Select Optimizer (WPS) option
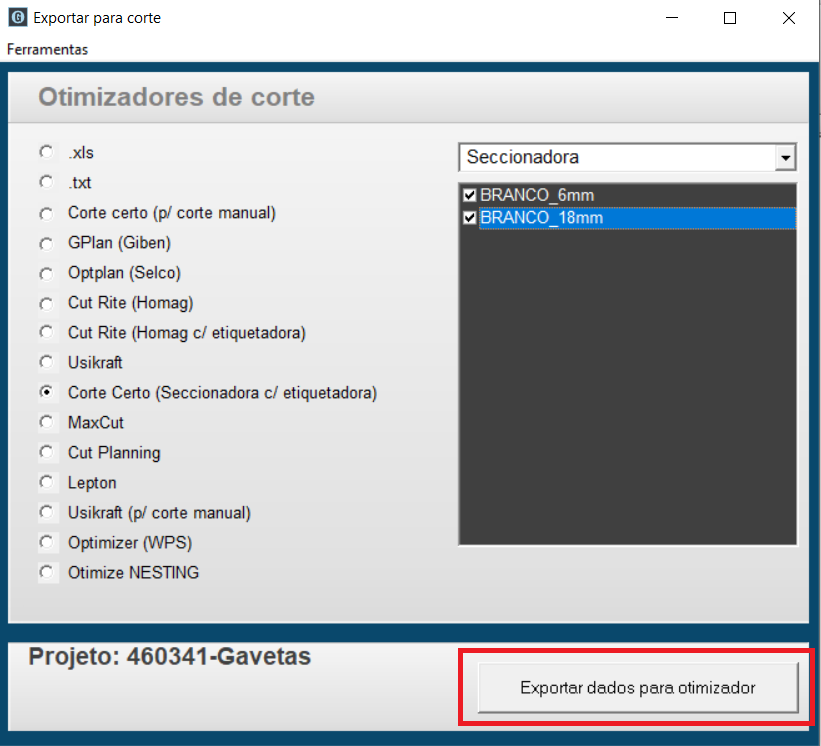Viewport: 821px width, 746px height. (47, 542)
